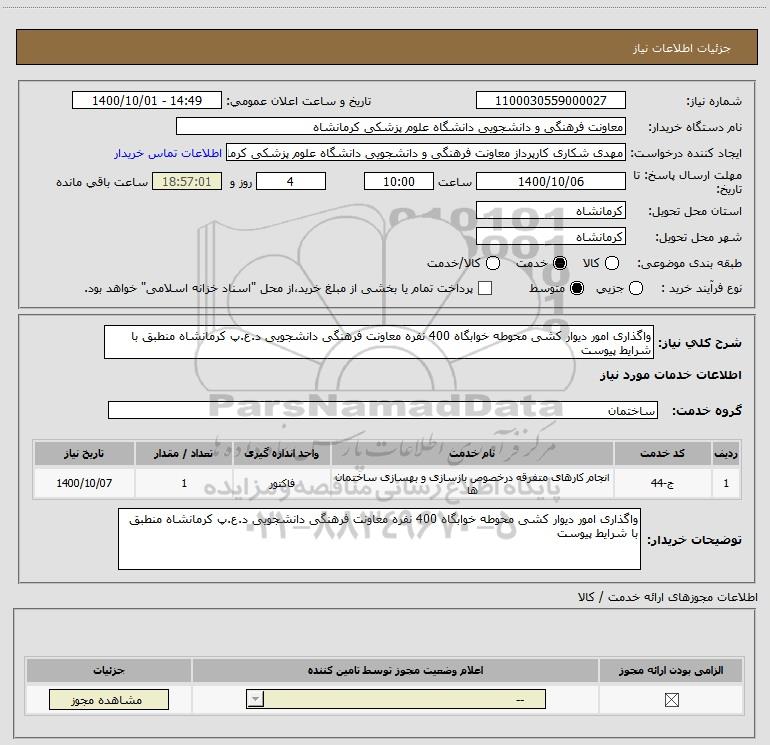Click the need date cell 1400/10/07

84,483
